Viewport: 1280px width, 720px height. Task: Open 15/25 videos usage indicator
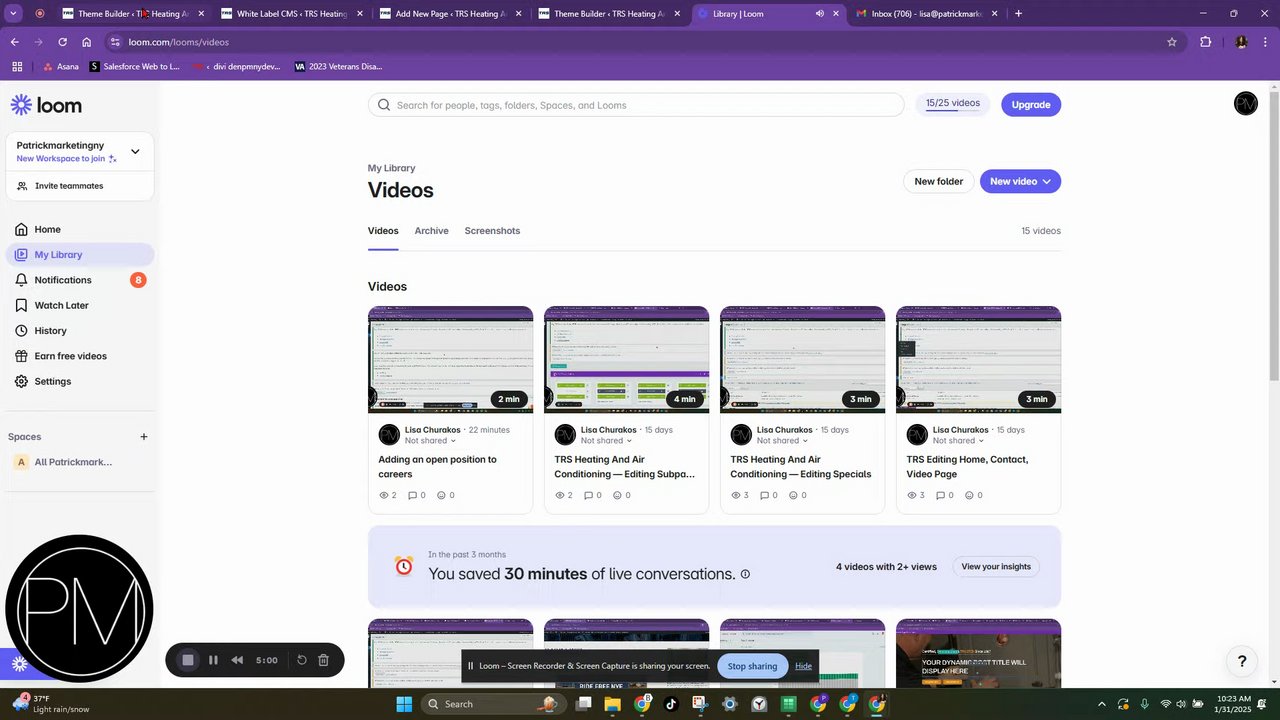click(x=952, y=104)
